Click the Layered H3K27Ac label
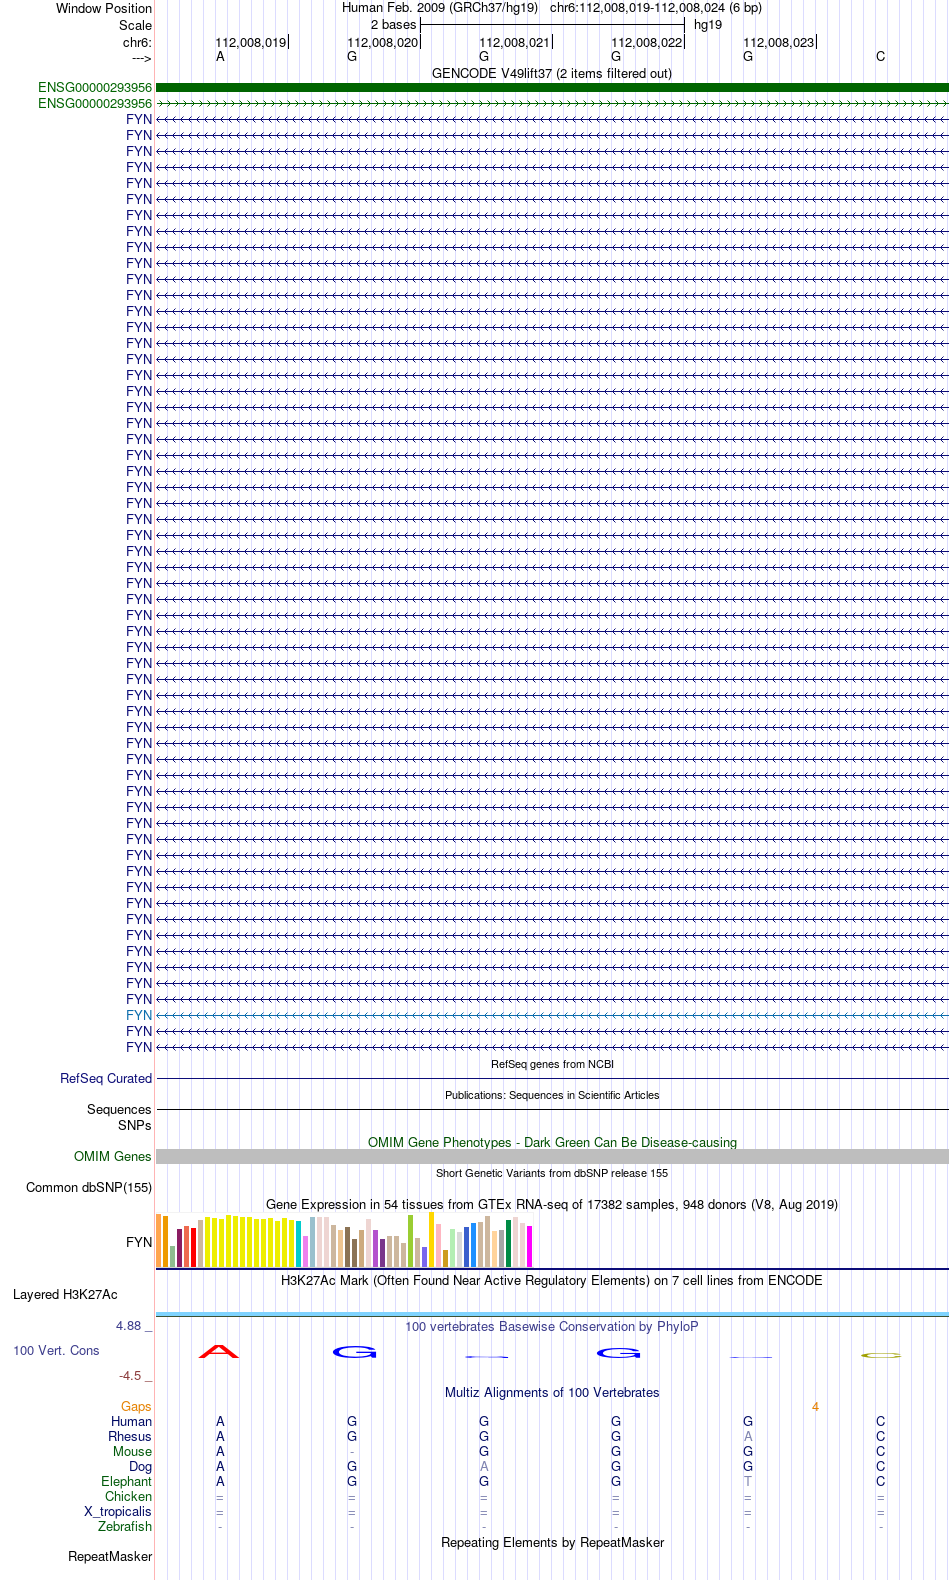The width and height of the screenshot is (950, 1580). tap(65, 1295)
